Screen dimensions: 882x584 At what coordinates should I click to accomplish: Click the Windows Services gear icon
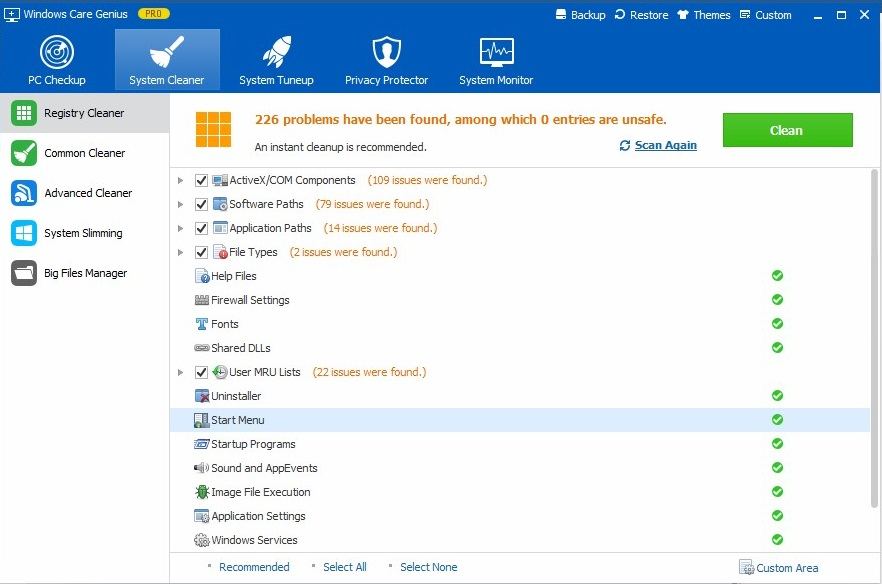[x=202, y=541]
